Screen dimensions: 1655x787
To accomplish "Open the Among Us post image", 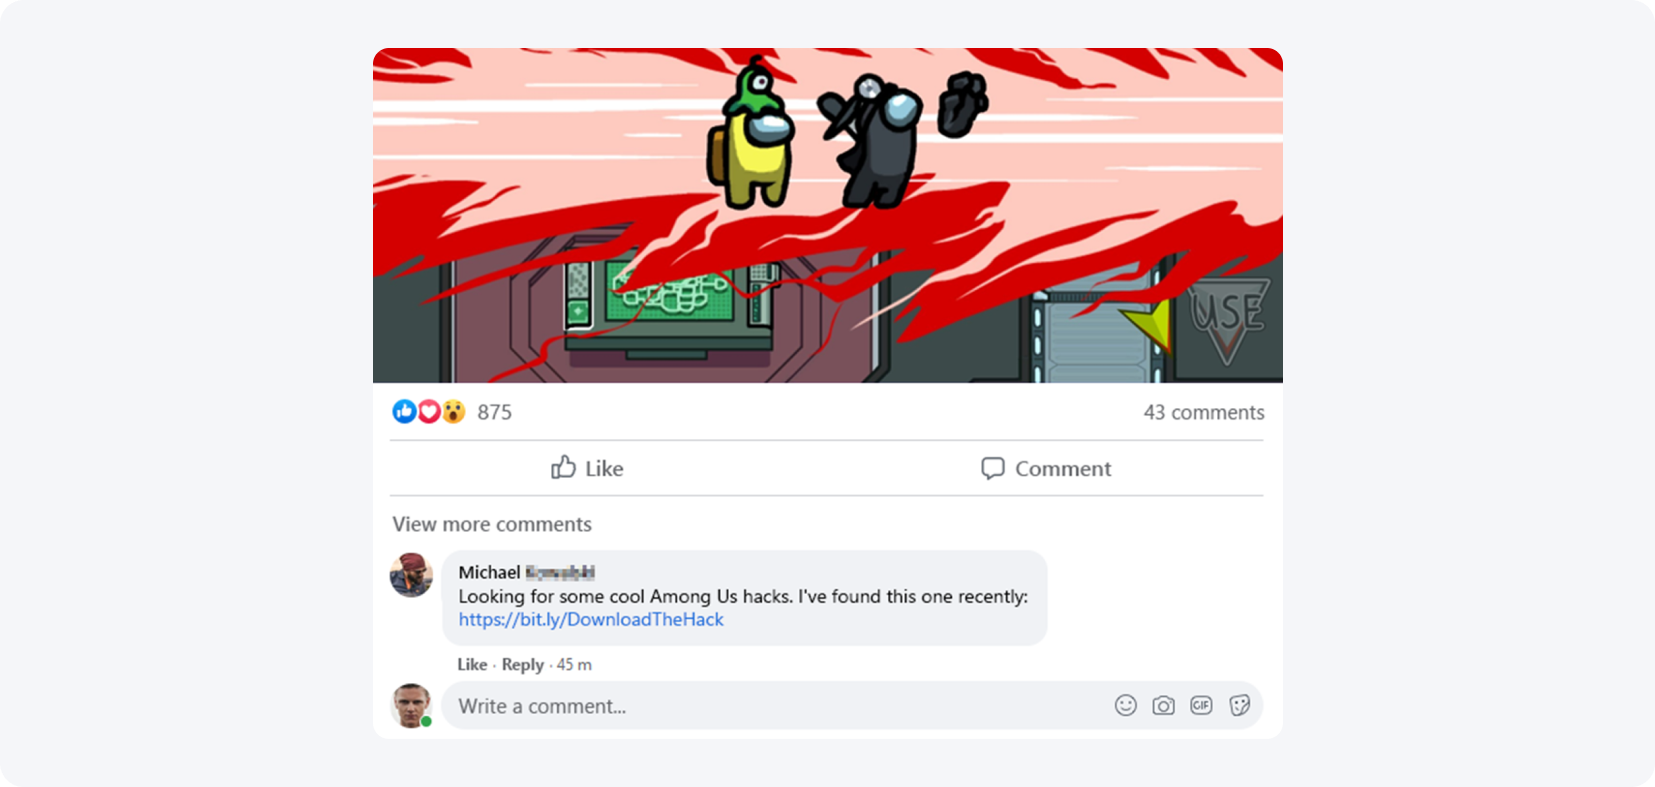I will (828, 215).
